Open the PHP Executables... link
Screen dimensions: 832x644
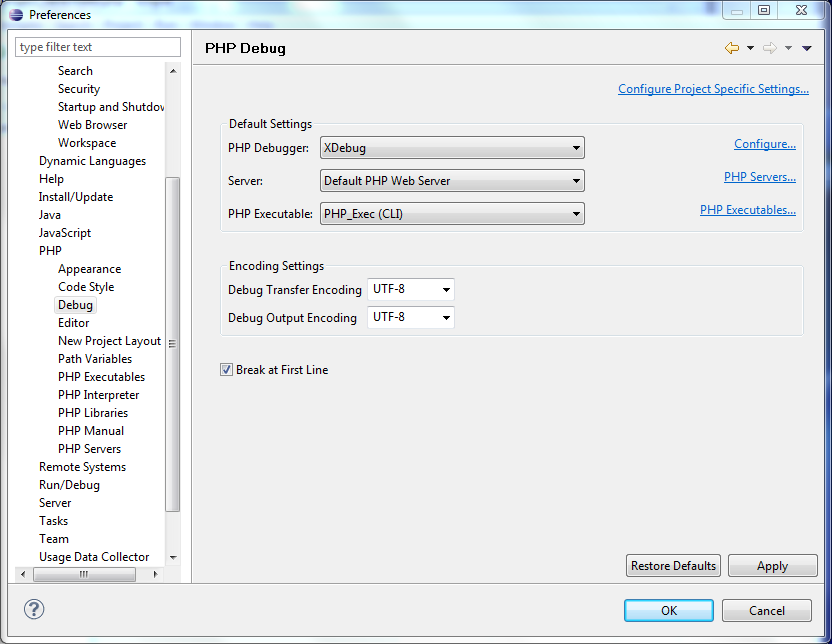tap(748, 210)
